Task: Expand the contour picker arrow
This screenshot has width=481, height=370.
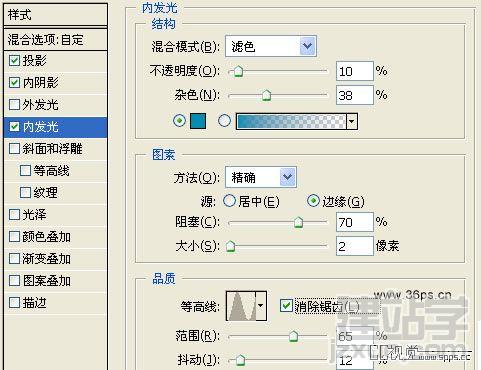Action: 261,306
